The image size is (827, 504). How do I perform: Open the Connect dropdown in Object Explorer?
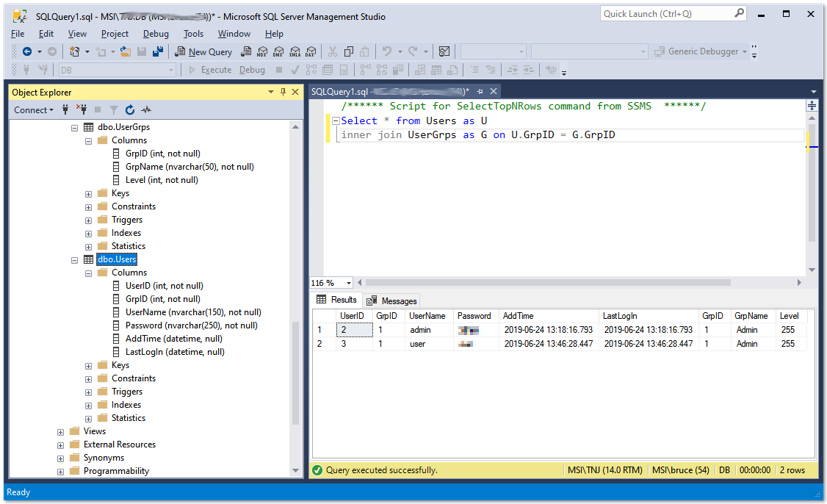[34, 110]
